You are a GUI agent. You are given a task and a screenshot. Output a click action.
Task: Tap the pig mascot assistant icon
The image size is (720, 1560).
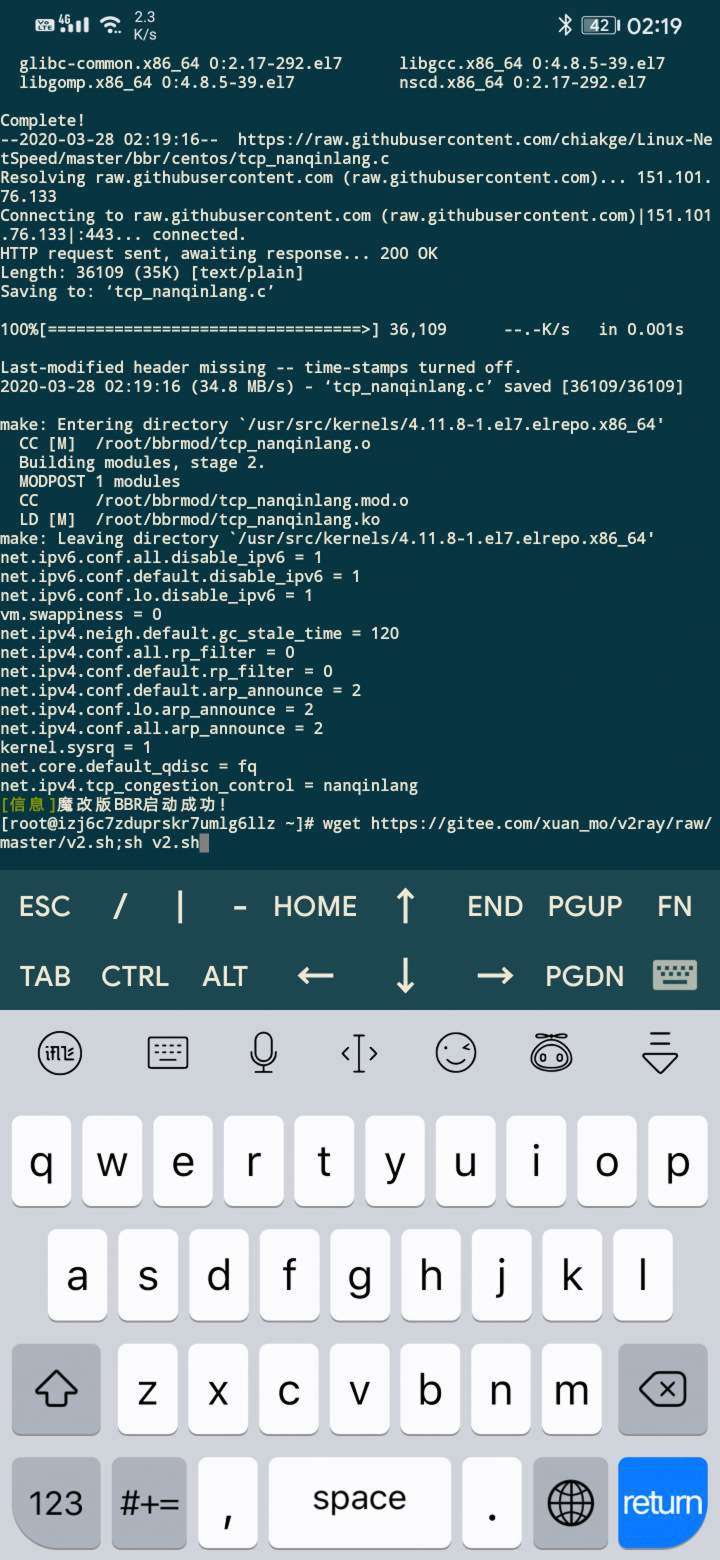551,1052
